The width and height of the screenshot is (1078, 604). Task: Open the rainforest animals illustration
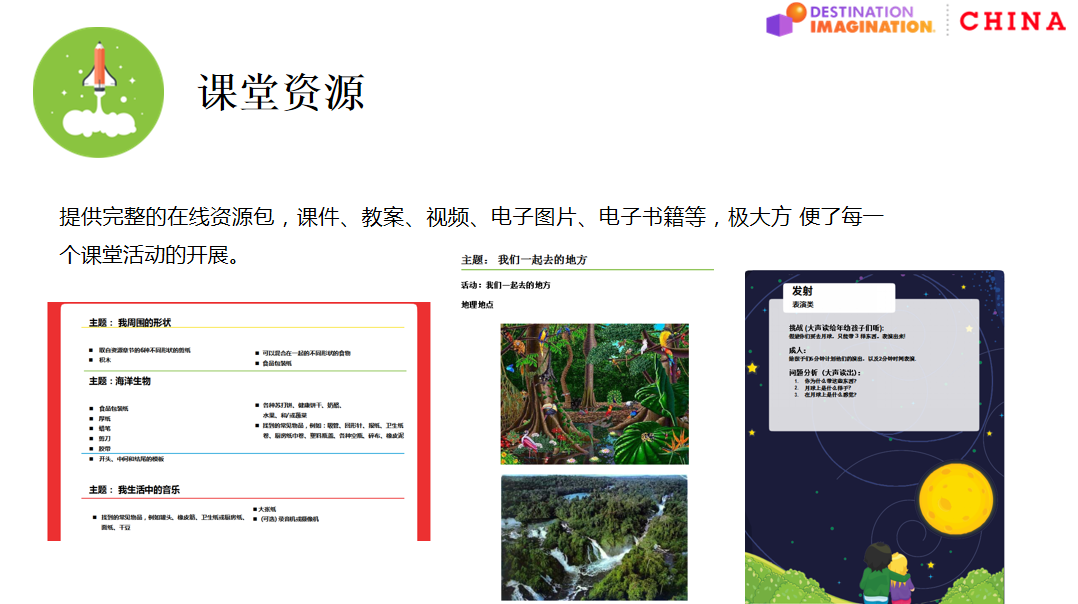click(595, 394)
